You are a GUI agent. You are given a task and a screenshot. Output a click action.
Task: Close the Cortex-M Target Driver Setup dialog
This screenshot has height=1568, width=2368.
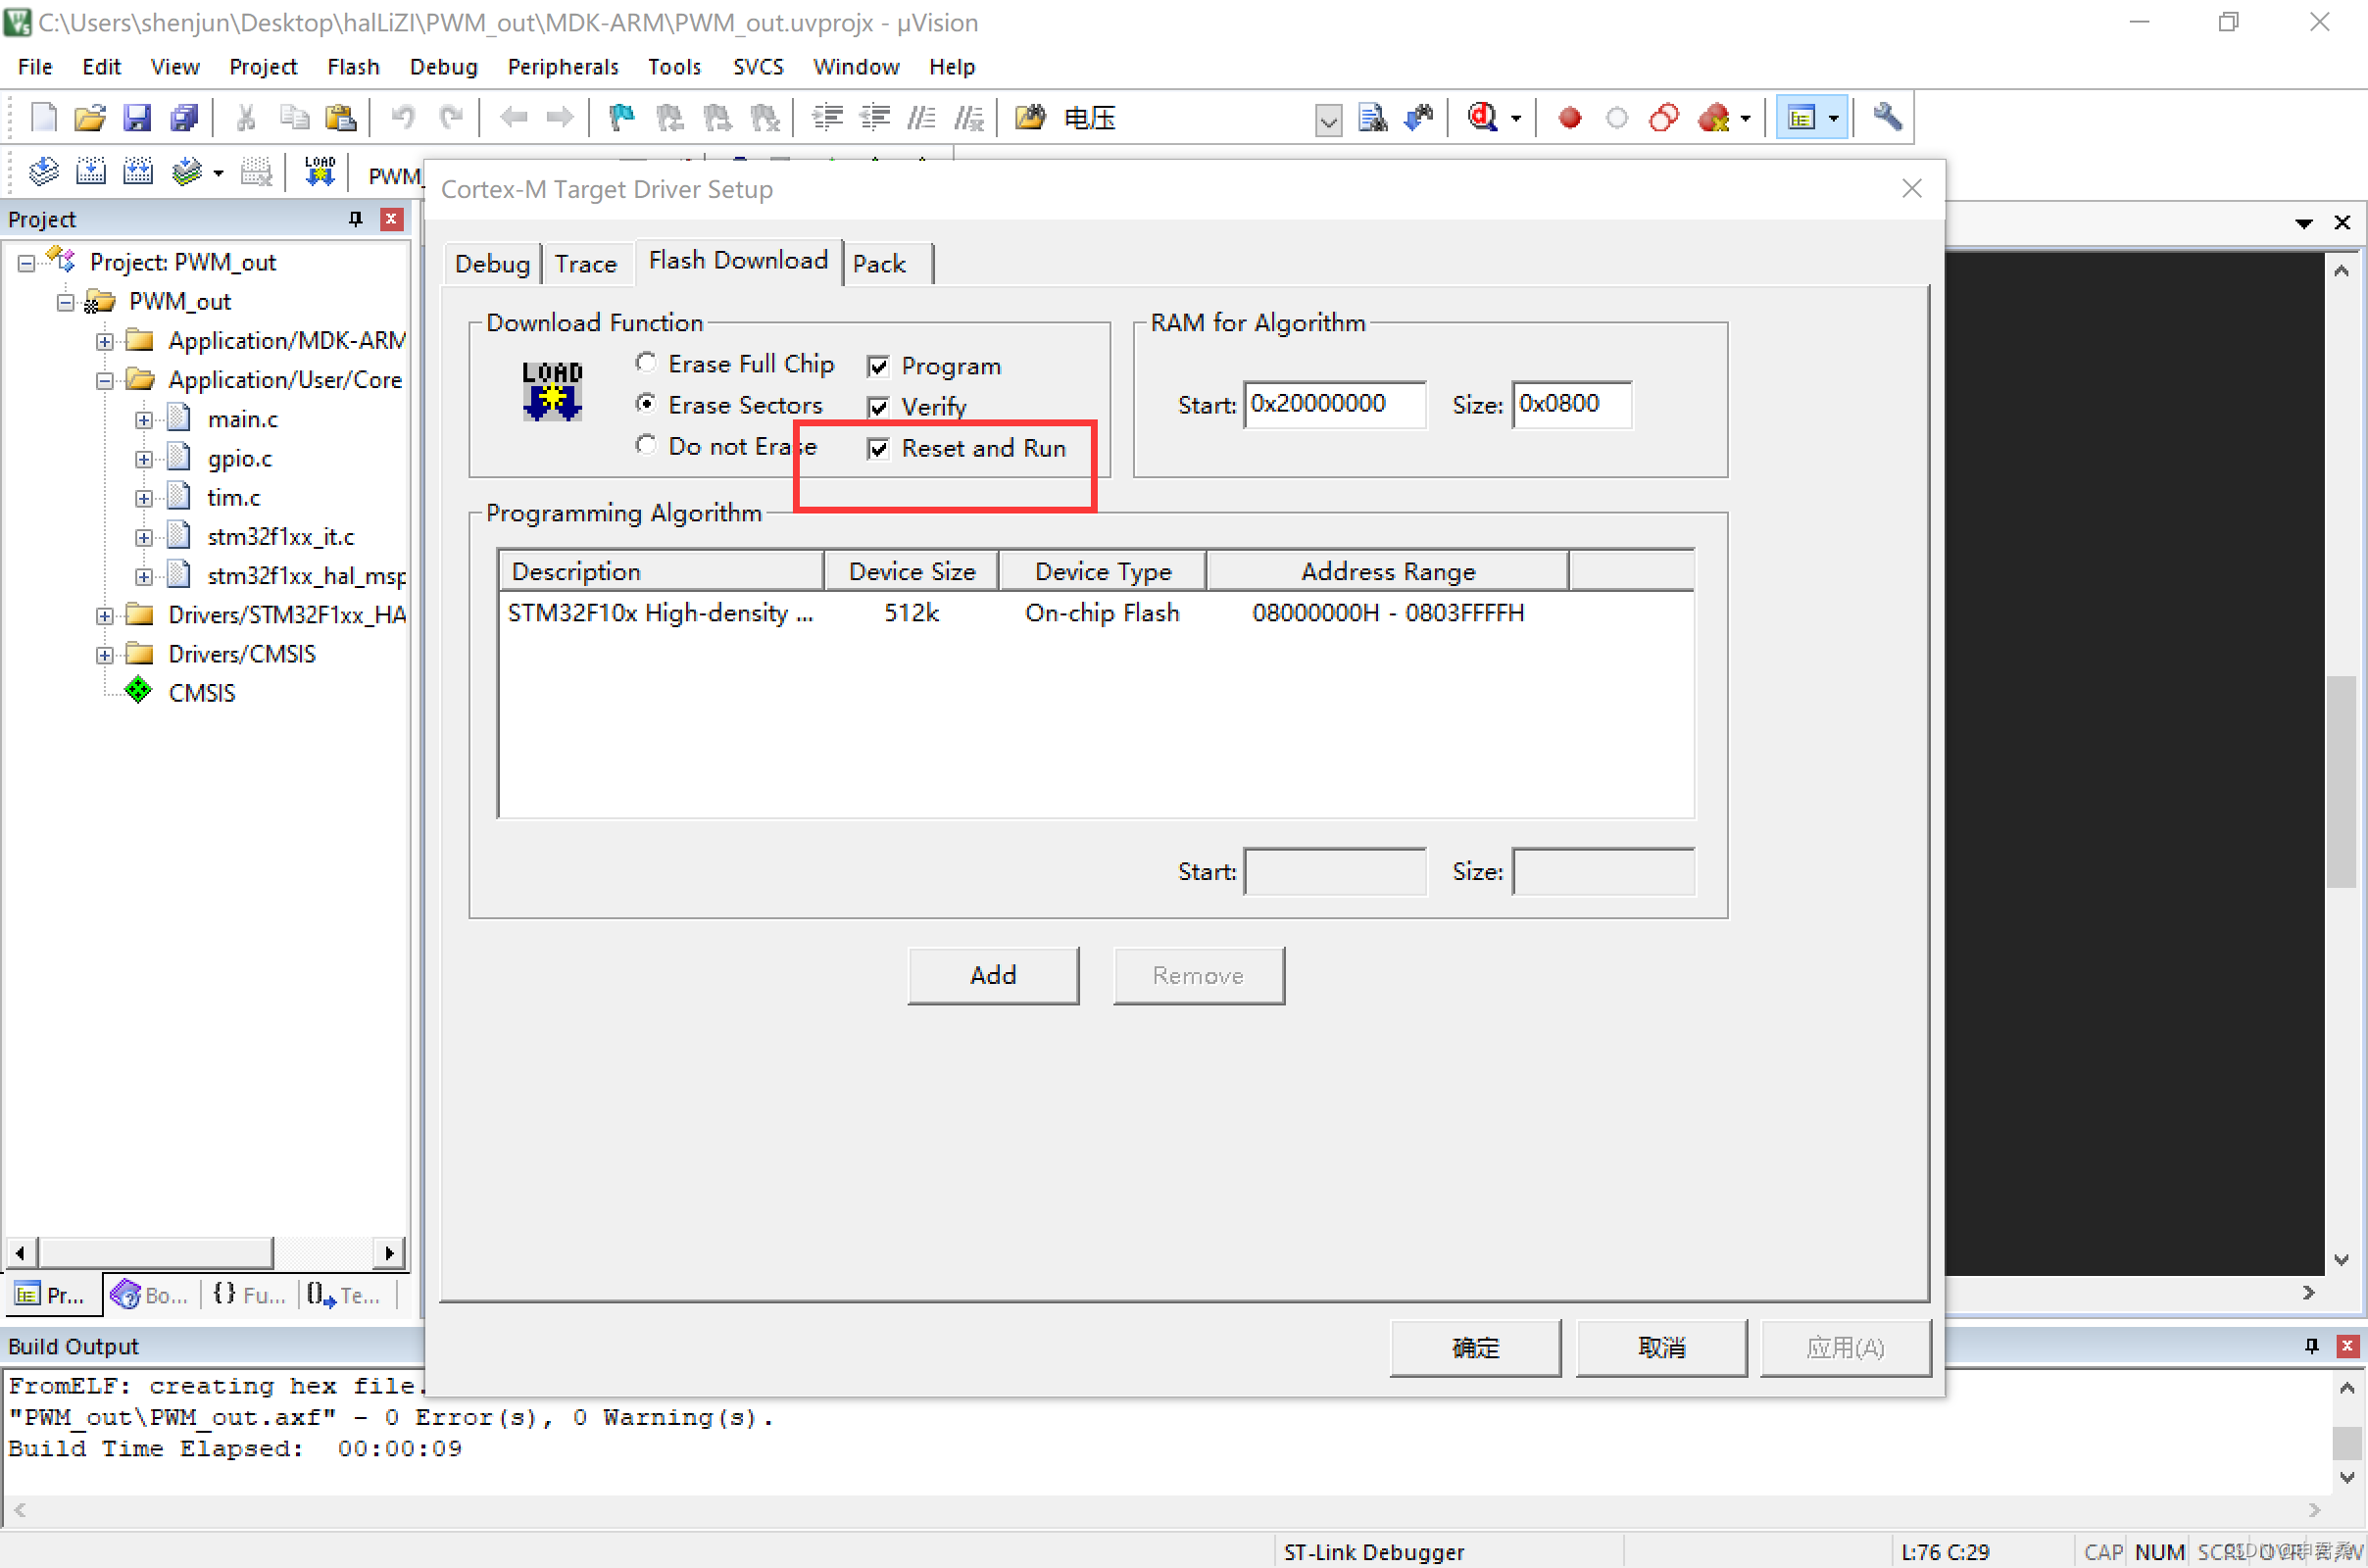[1912, 188]
